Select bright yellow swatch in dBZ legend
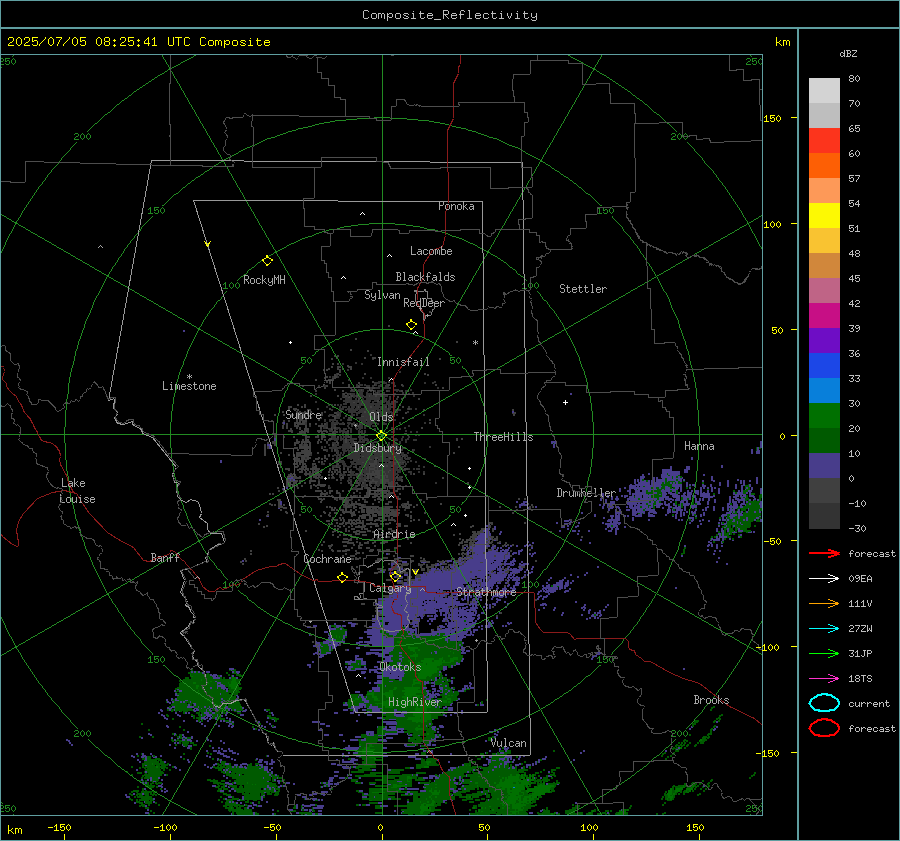This screenshot has height=841, width=900. [x=824, y=216]
